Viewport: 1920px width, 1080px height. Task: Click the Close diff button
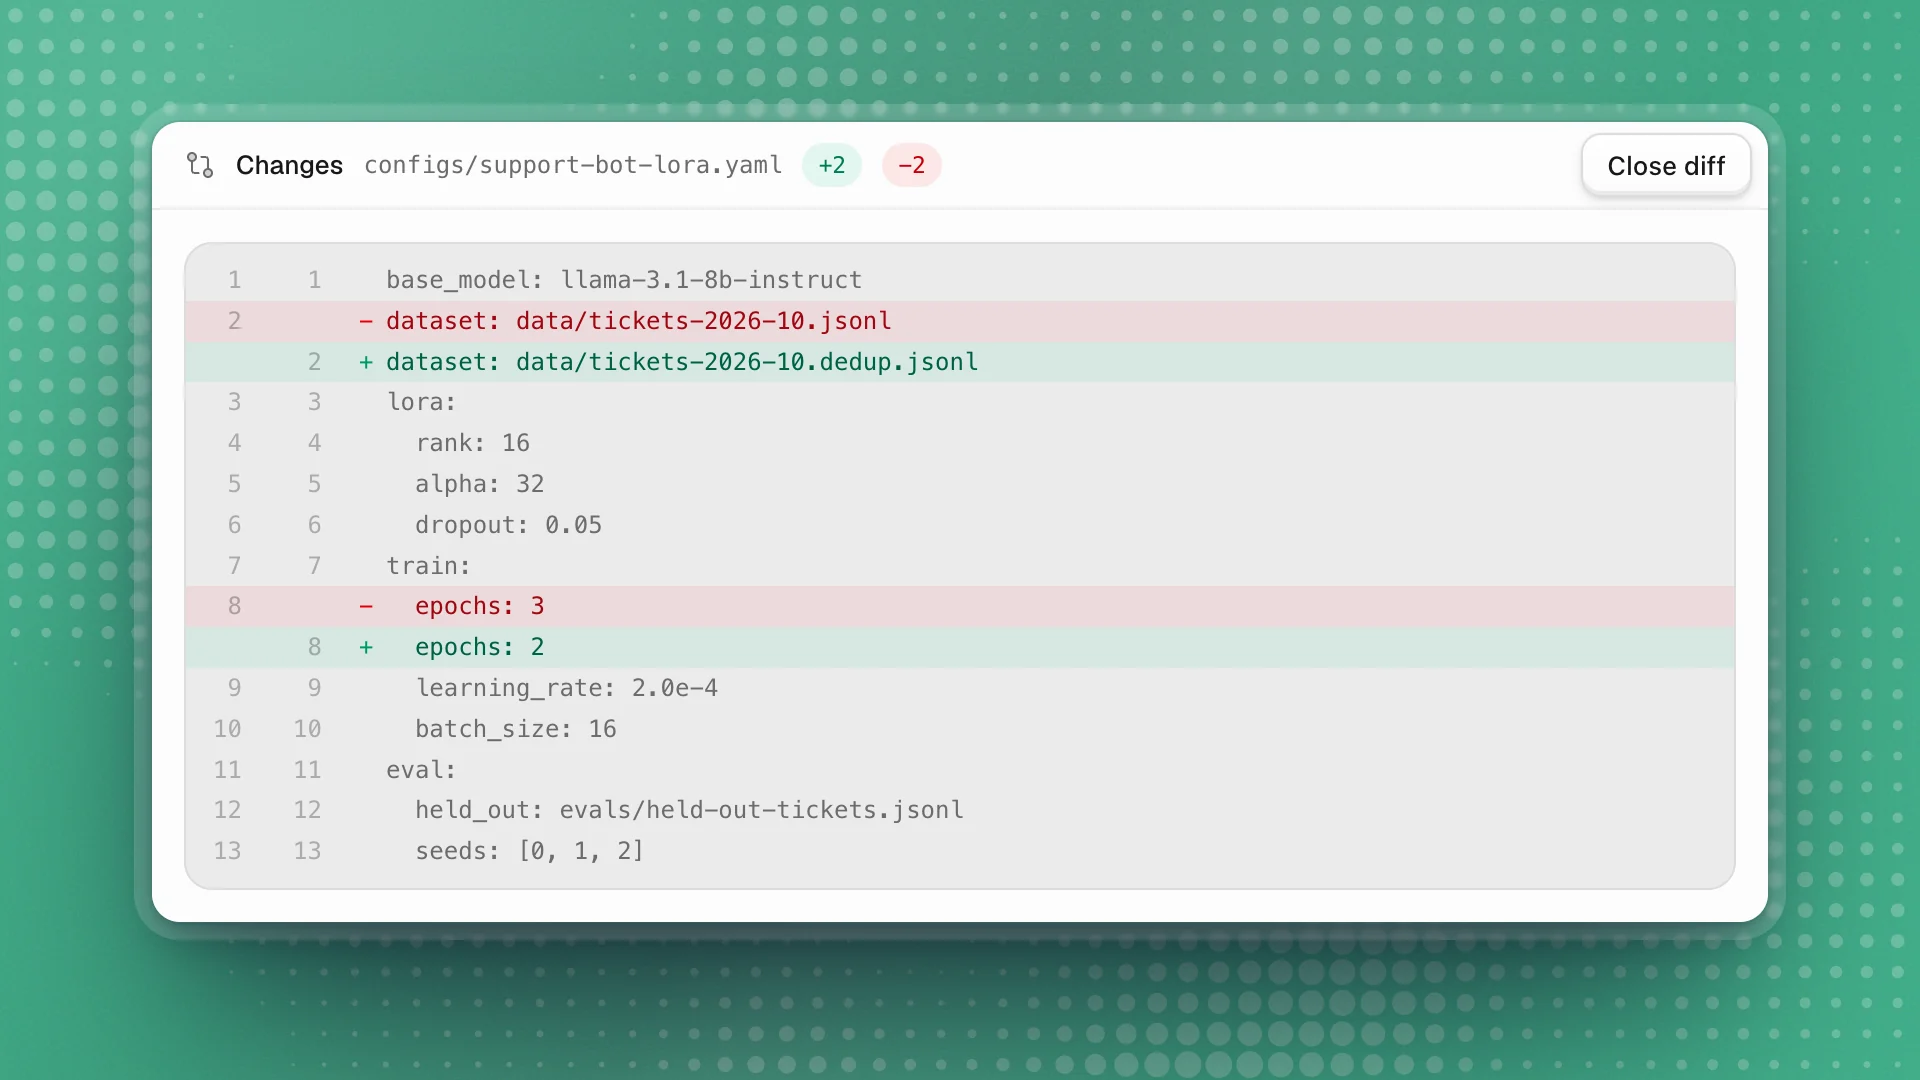coord(1665,165)
